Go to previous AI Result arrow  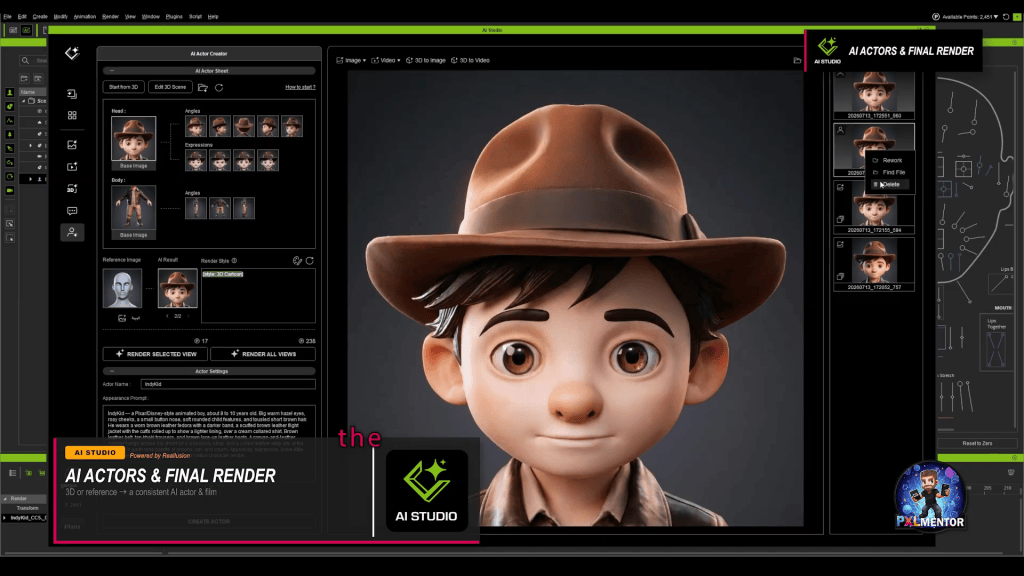coord(167,316)
